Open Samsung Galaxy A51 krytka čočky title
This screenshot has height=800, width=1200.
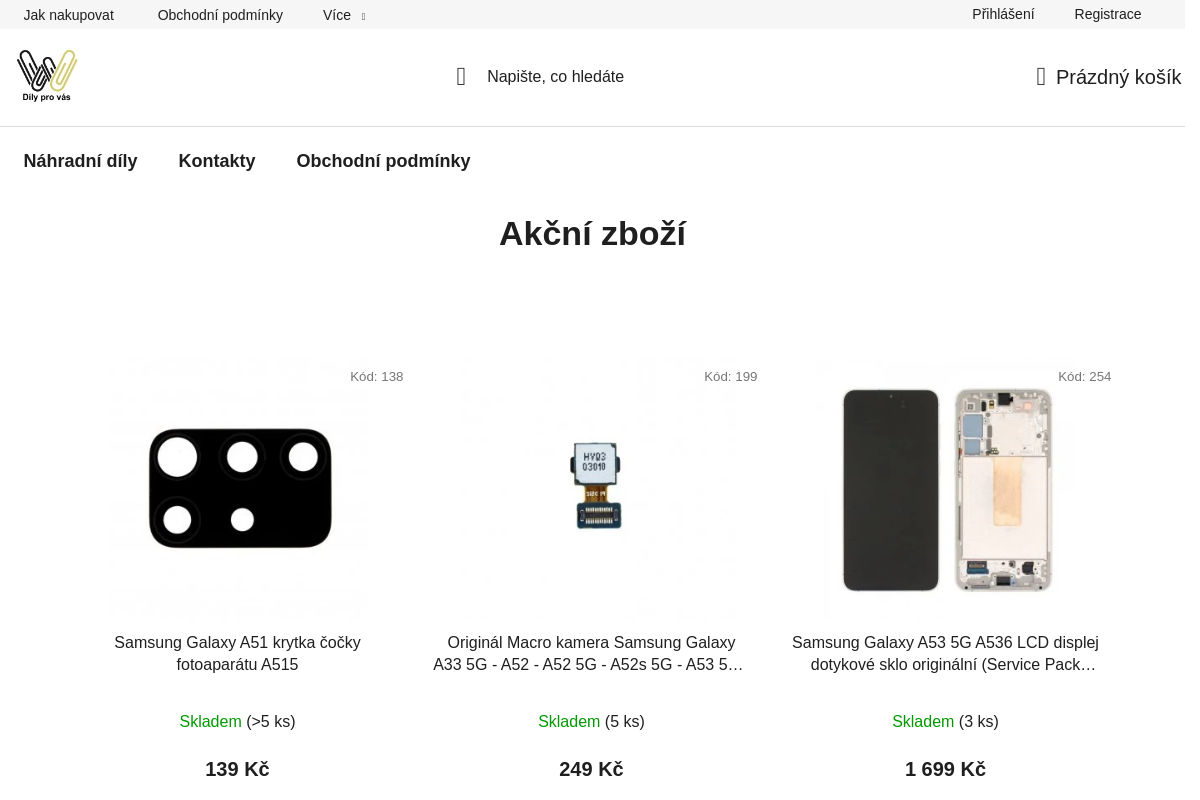[238, 654]
